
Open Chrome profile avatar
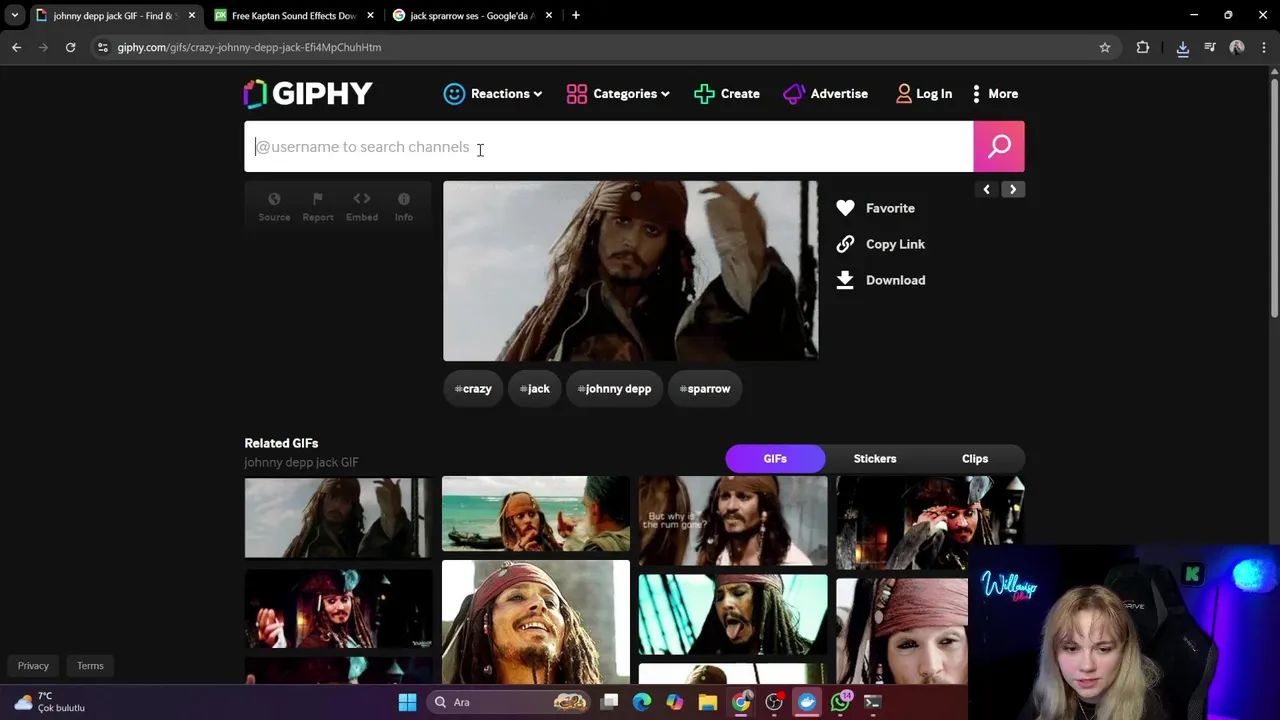point(1237,47)
